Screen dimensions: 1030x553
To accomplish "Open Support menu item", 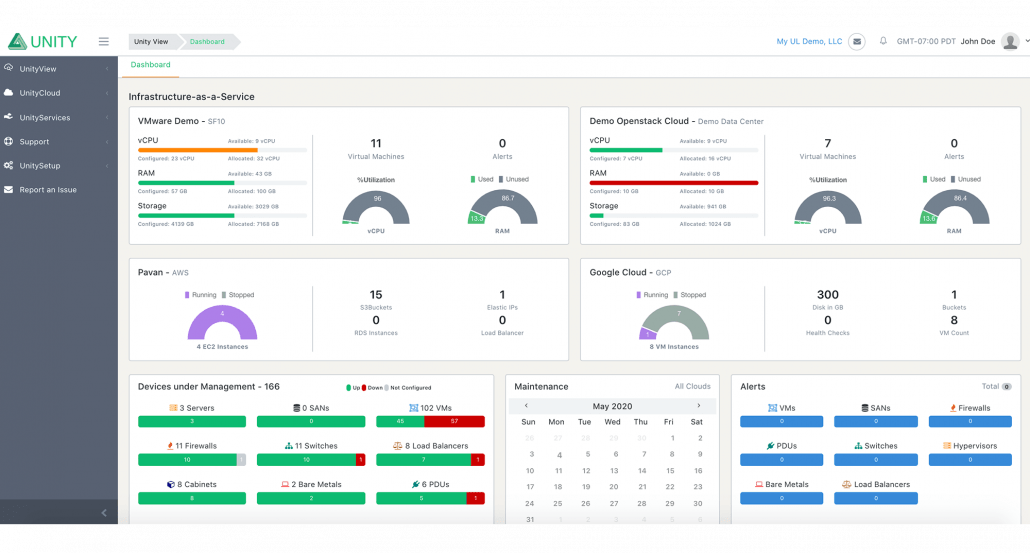I will point(59,142).
